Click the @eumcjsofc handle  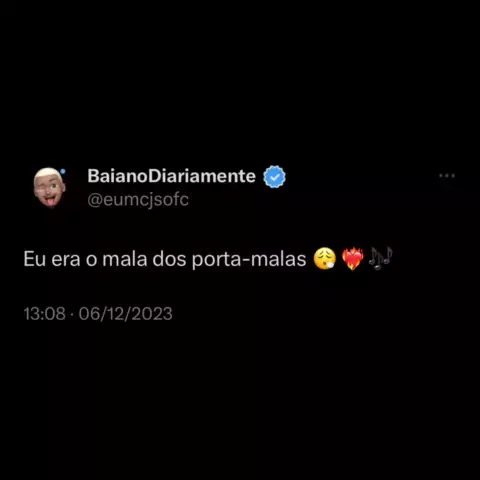pos(138,200)
